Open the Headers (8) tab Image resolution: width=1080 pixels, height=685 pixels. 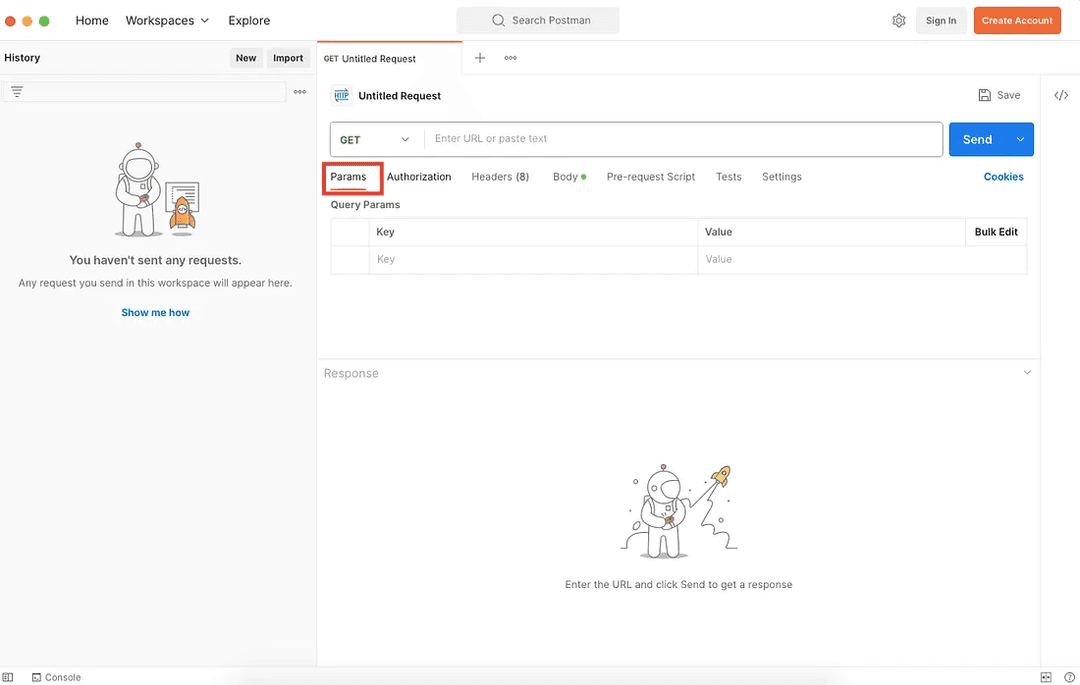pos(500,177)
